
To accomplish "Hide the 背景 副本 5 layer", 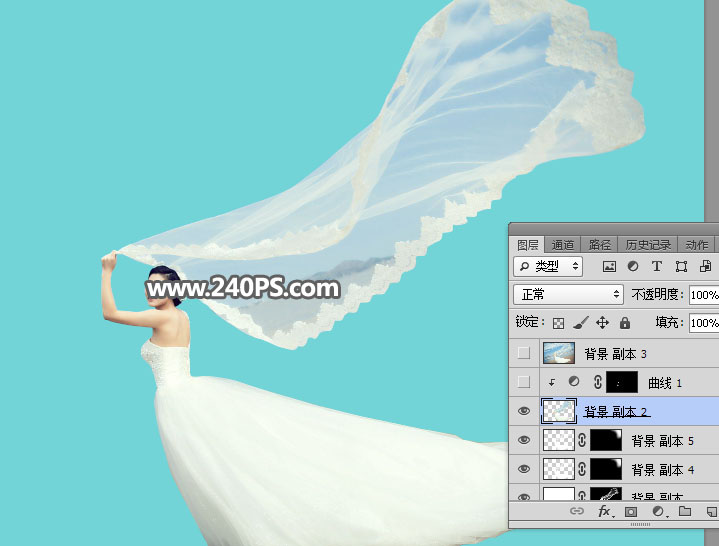I will click(524, 440).
